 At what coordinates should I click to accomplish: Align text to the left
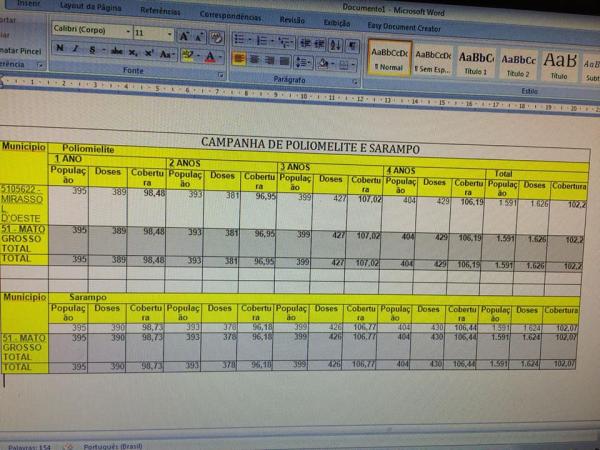[x=238, y=60]
